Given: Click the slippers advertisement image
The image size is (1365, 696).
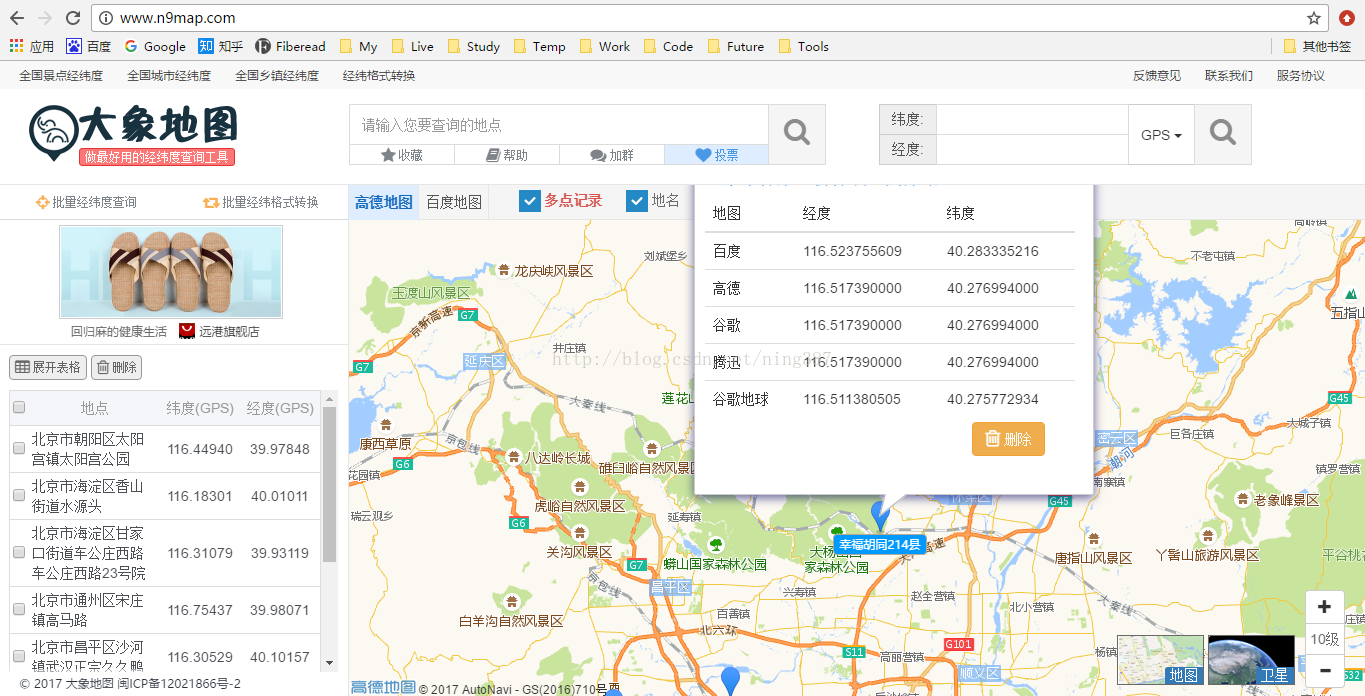Looking at the screenshot, I should pyautogui.click(x=171, y=272).
